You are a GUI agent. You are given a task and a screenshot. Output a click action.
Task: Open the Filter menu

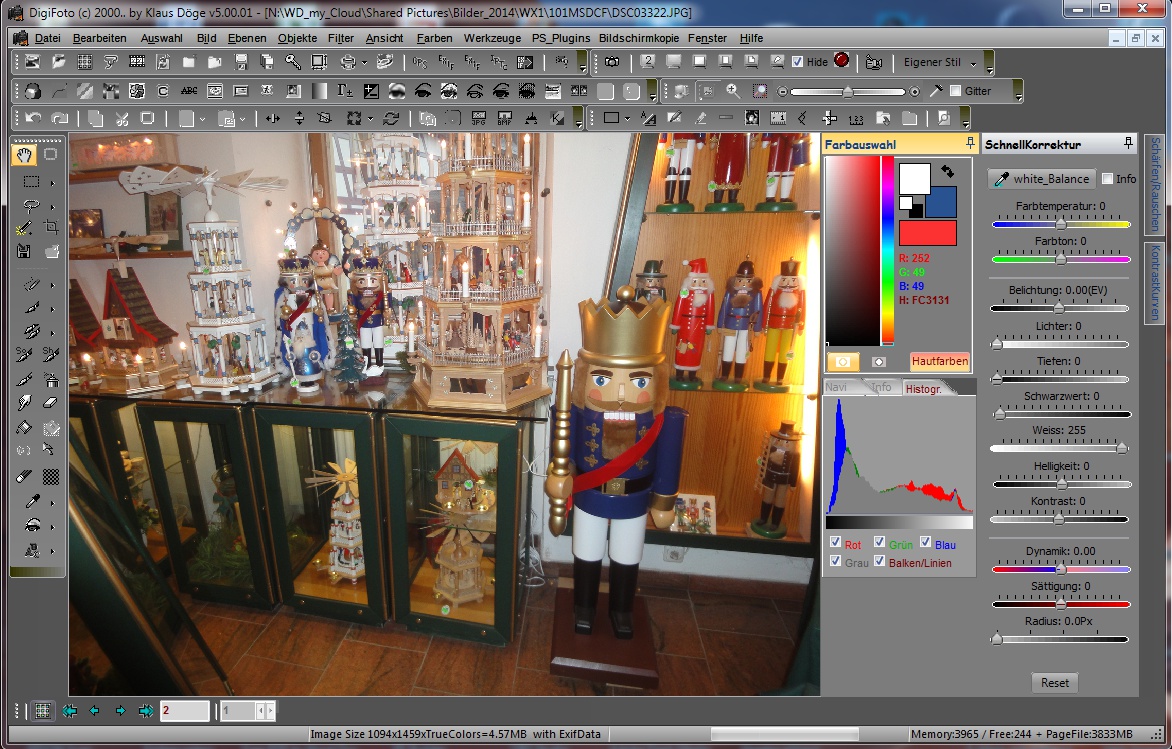[x=340, y=38]
